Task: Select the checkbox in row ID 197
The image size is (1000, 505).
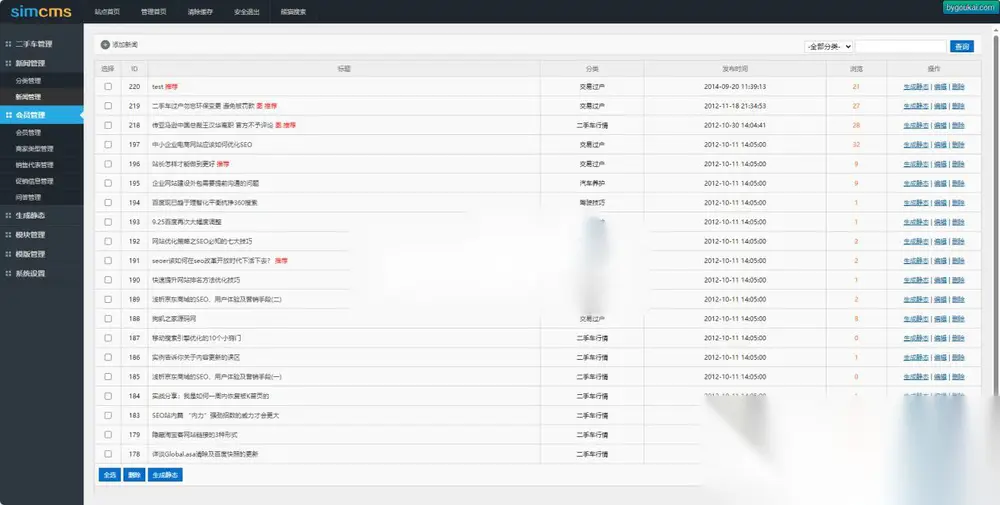Action: click(x=108, y=145)
